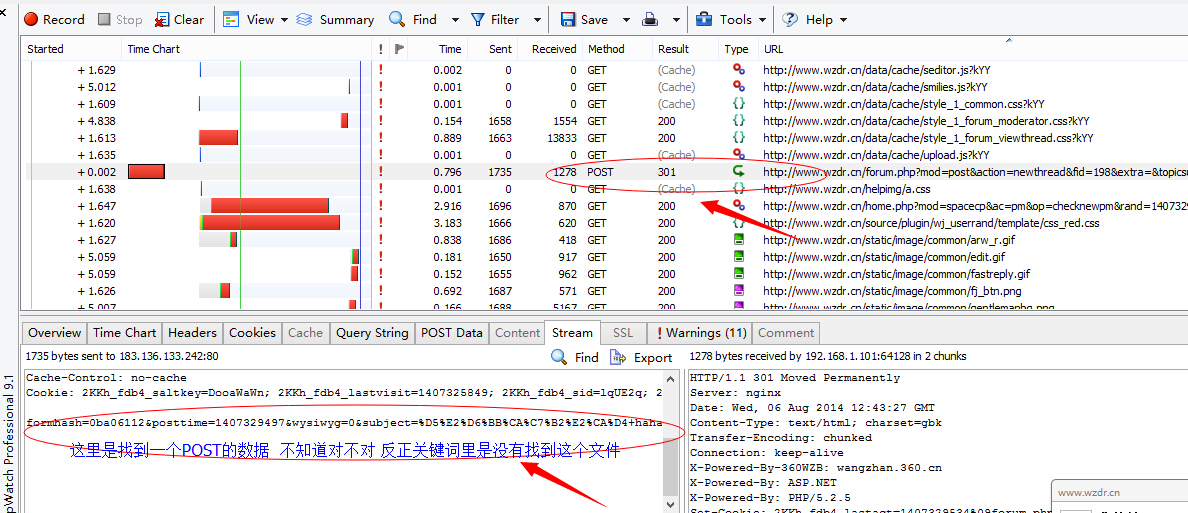The width and height of the screenshot is (1188, 513).
Task: Expand the View dropdown arrow
Action: click(x=284, y=20)
